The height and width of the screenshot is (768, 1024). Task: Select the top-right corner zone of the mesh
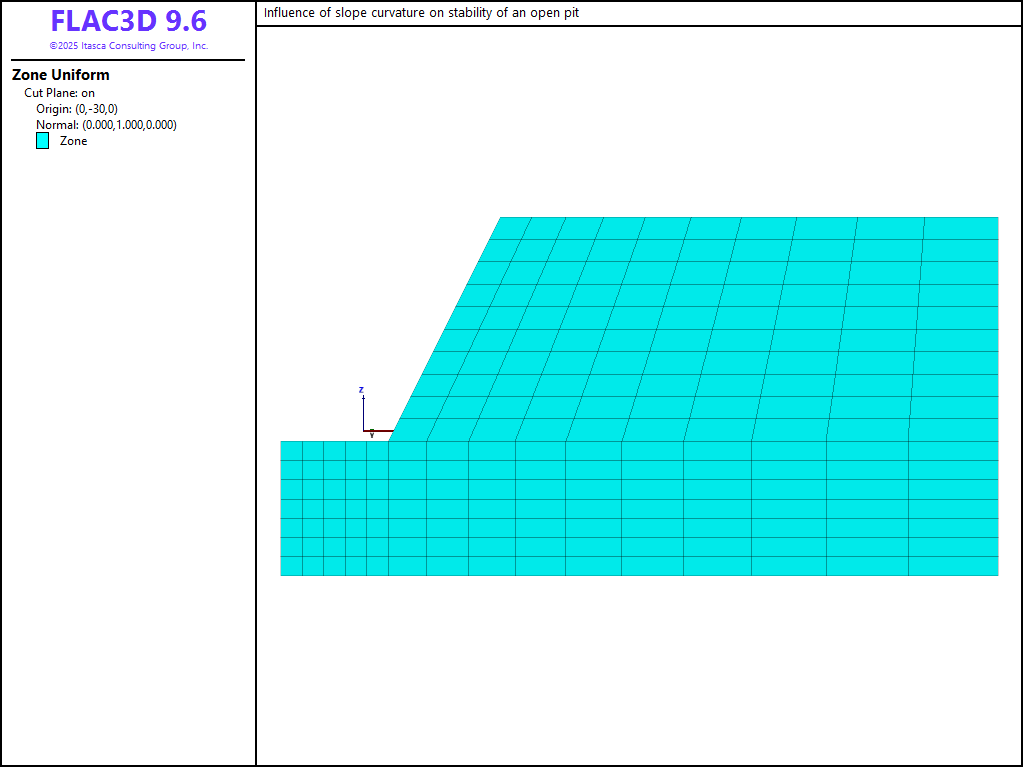(960, 228)
